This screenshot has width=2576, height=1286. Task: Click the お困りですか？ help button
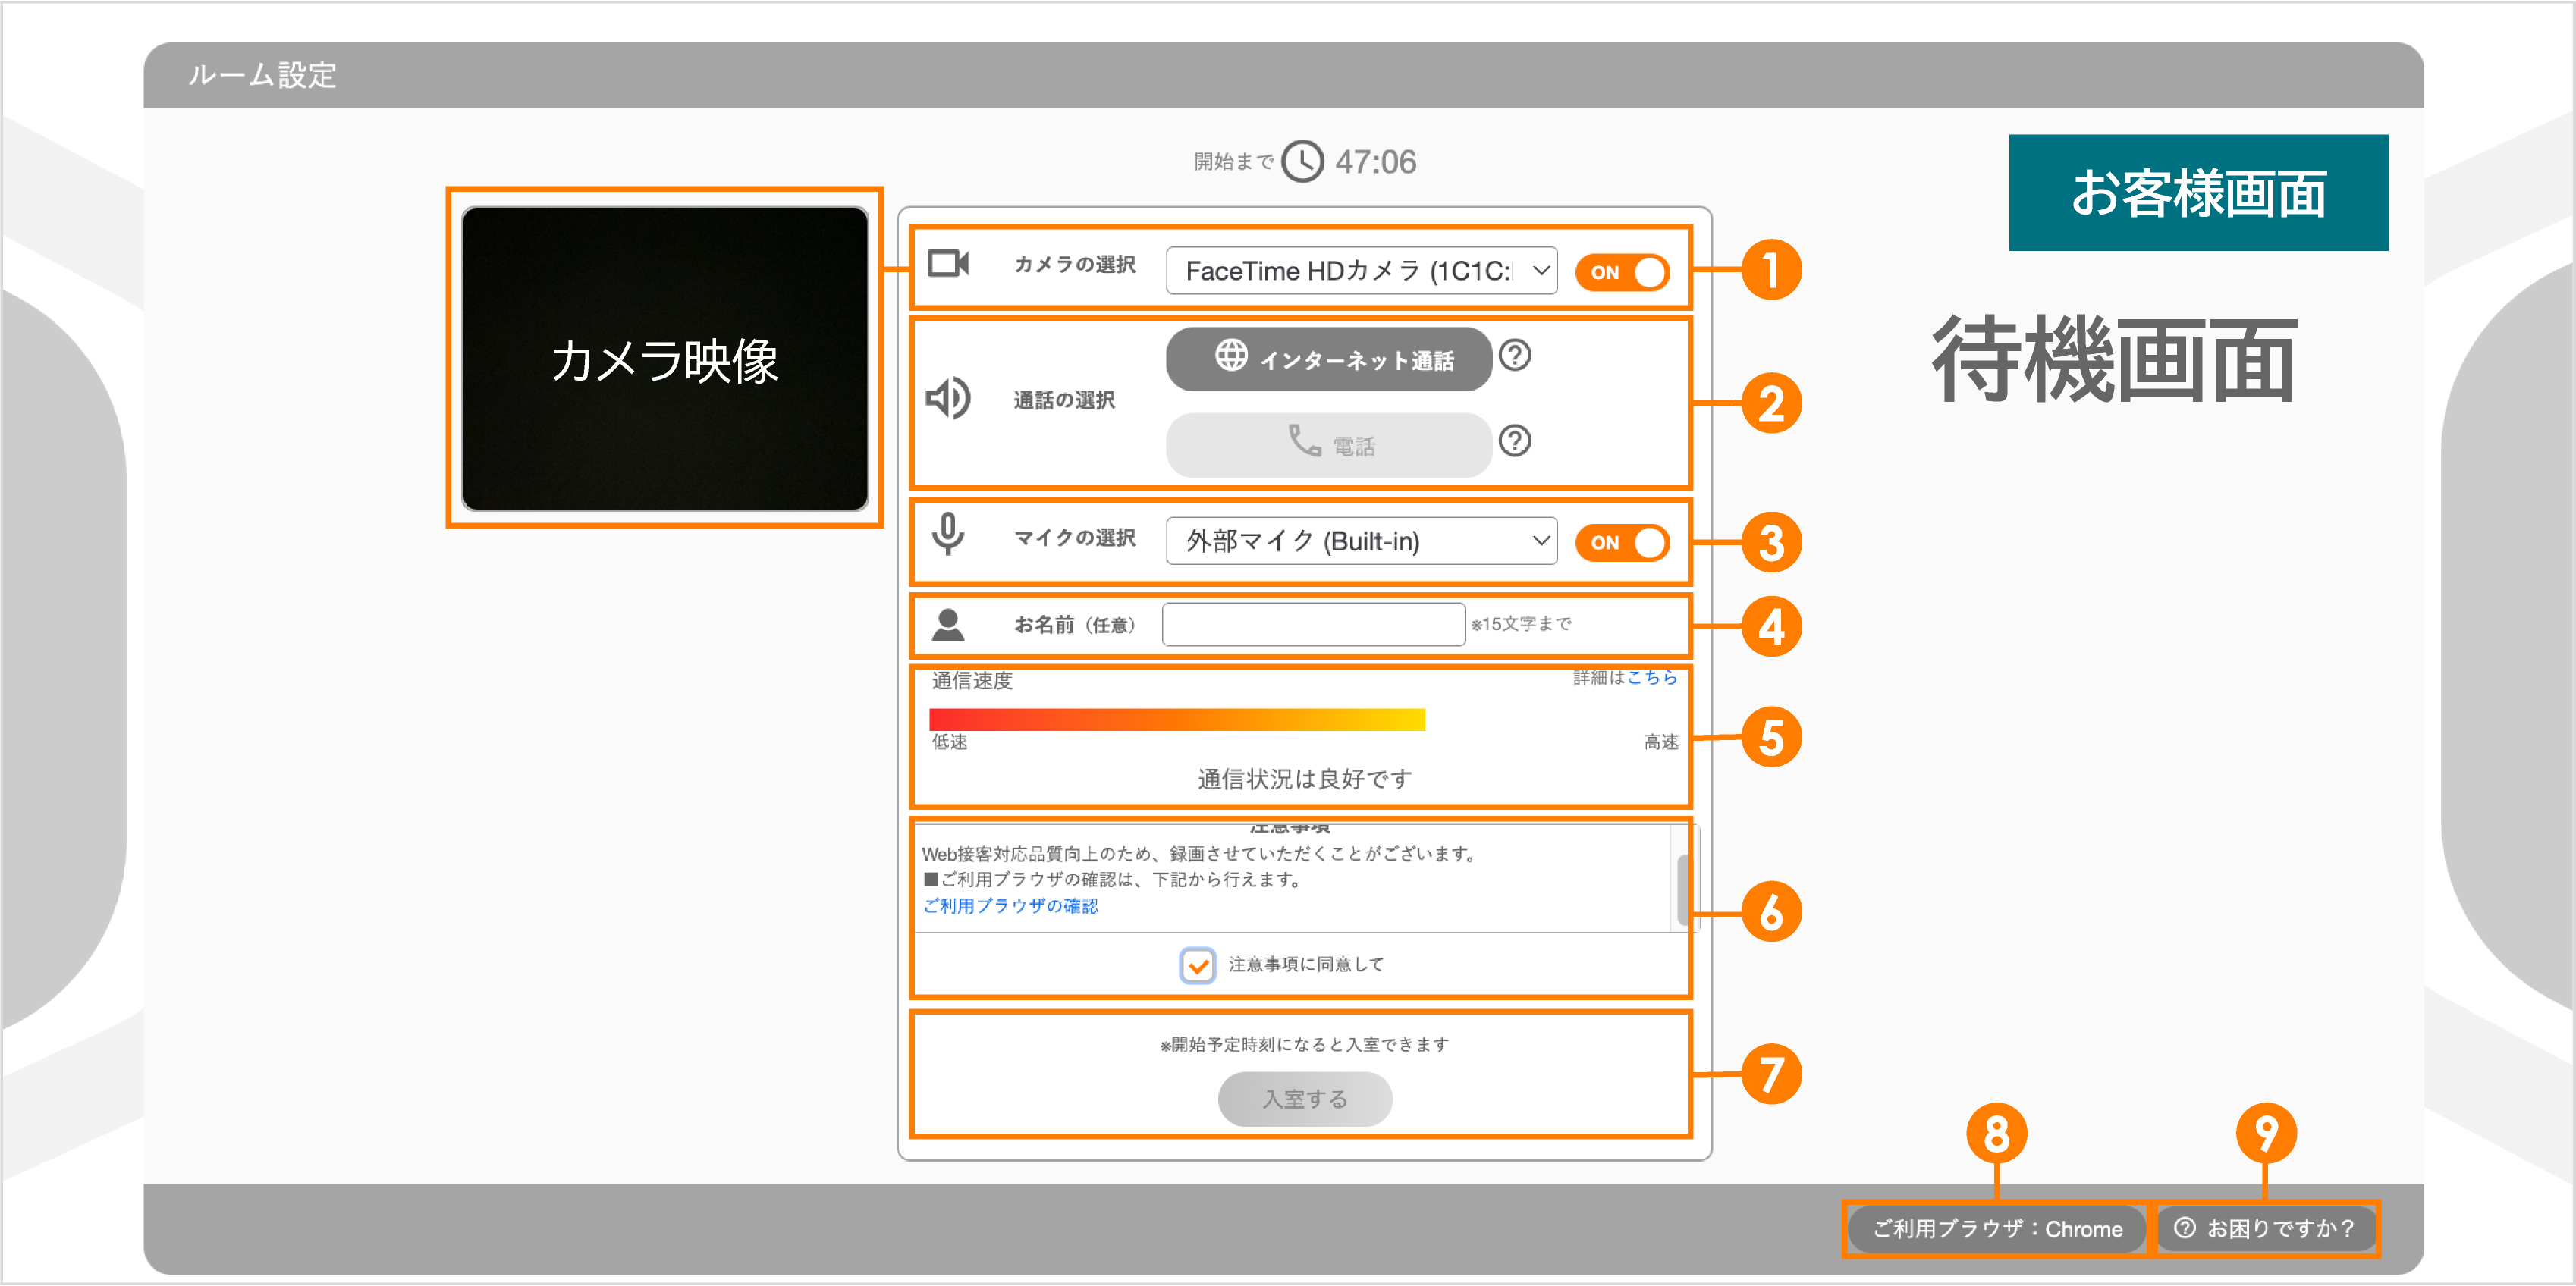2265,1229
